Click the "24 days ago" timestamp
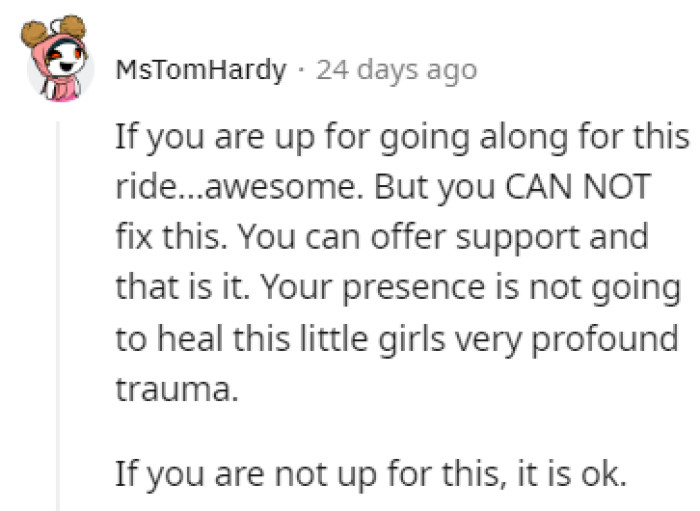 (x=396, y=71)
